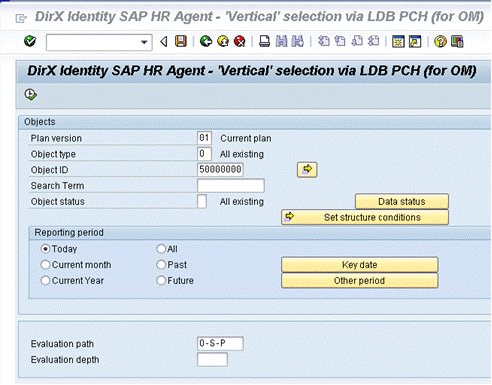Click the Execute clock icon
Viewport: 492px width, 385px height.
click(30, 95)
